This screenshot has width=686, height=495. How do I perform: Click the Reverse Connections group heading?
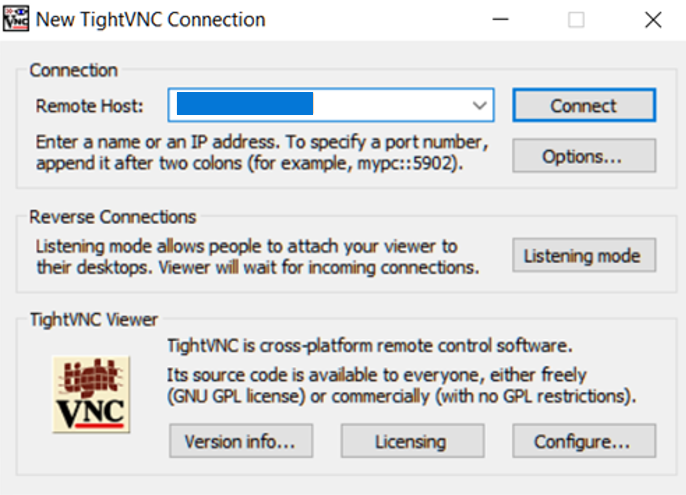pyautogui.click(x=113, y=217)
